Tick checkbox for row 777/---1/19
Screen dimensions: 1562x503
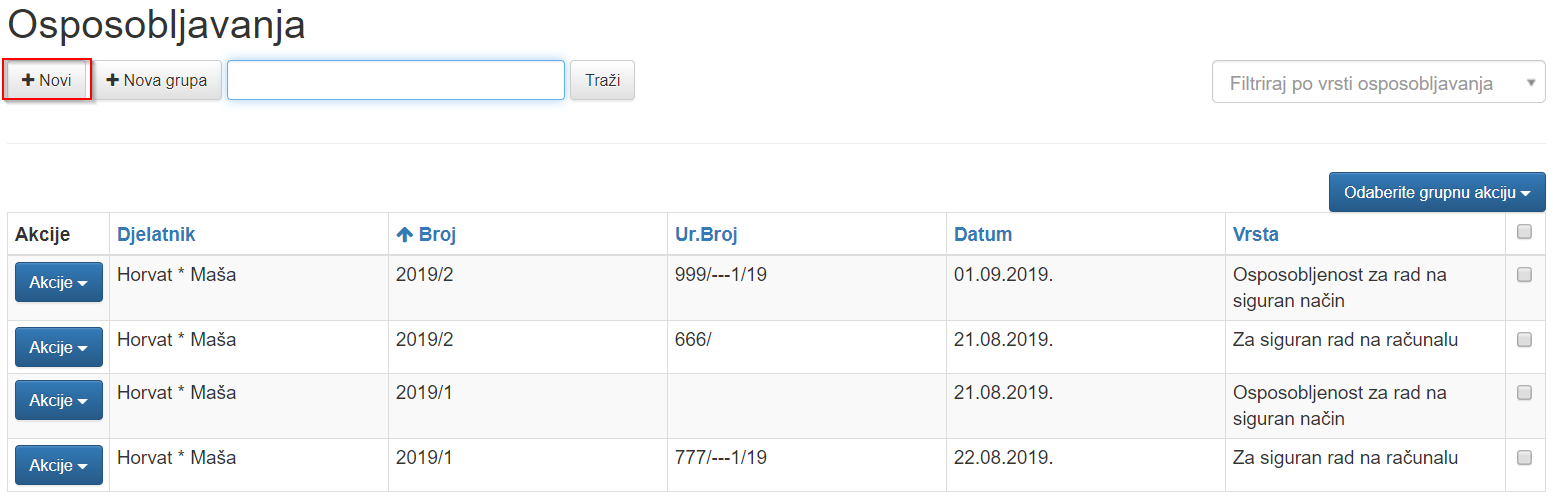pos(1525,458)
